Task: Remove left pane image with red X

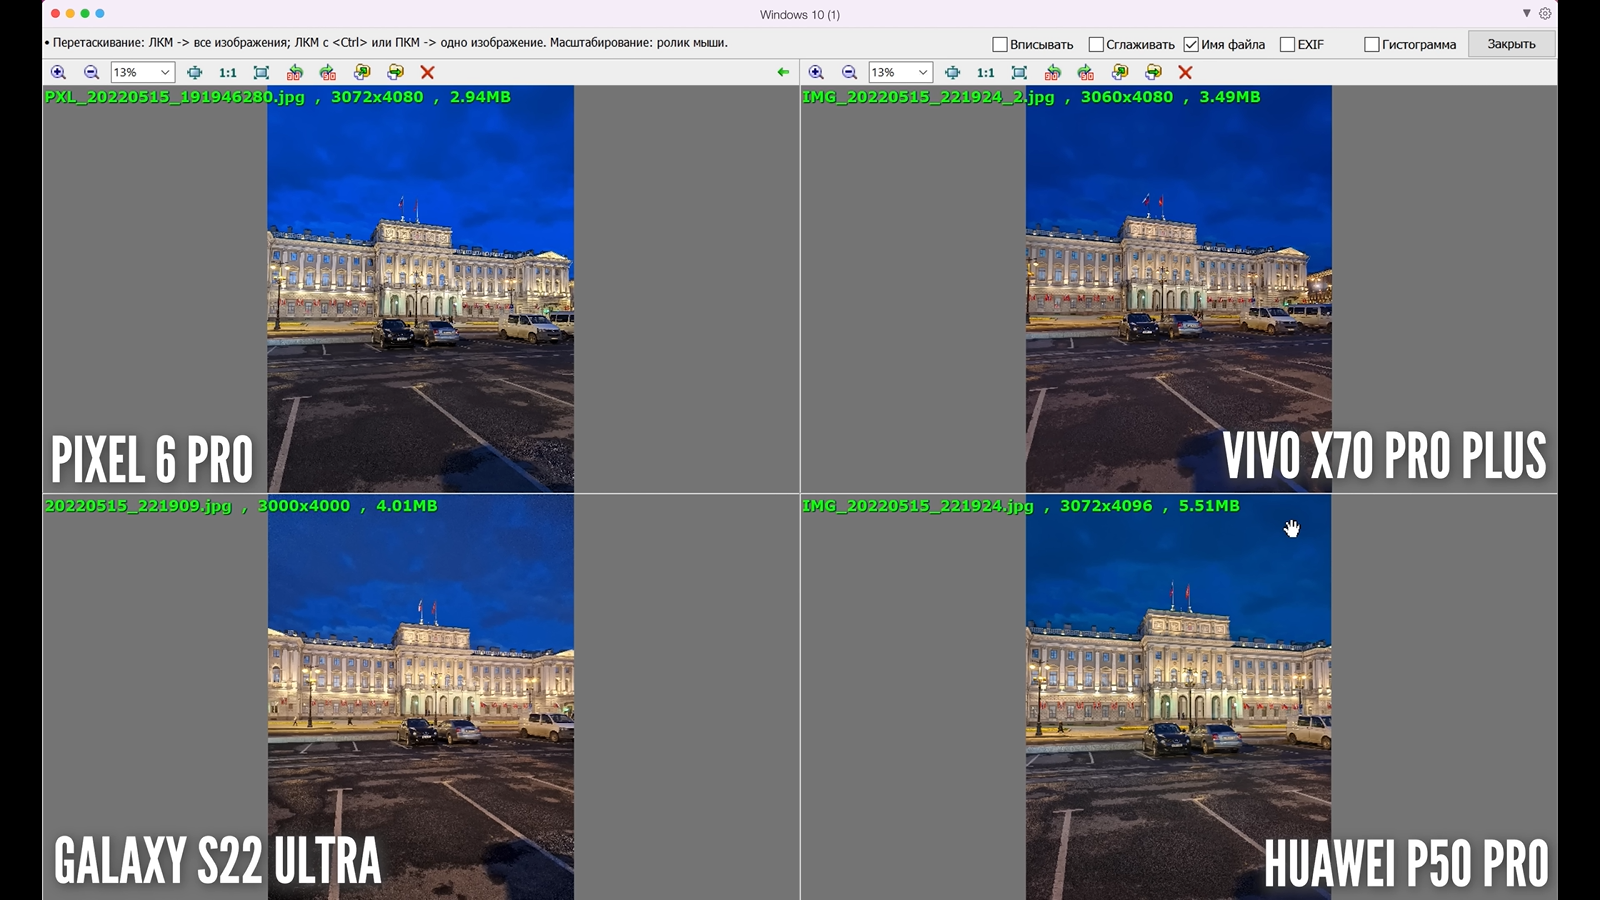Action: [427, 72]
